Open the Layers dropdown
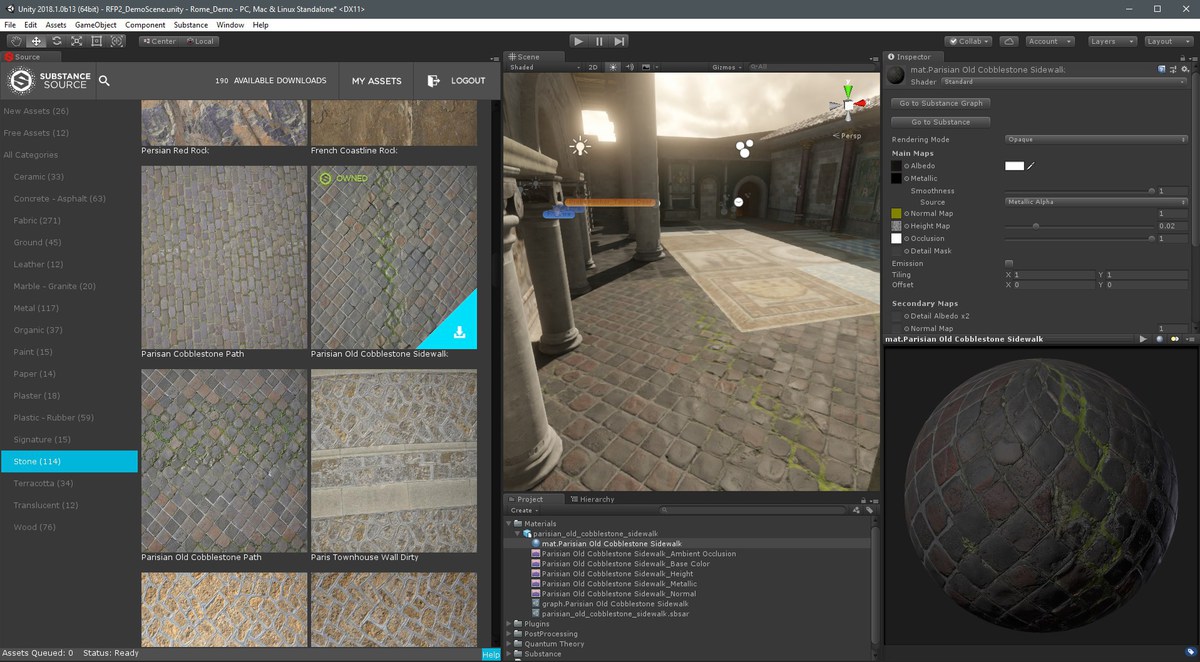1200x662 pixels. (x=1112, y=41)
